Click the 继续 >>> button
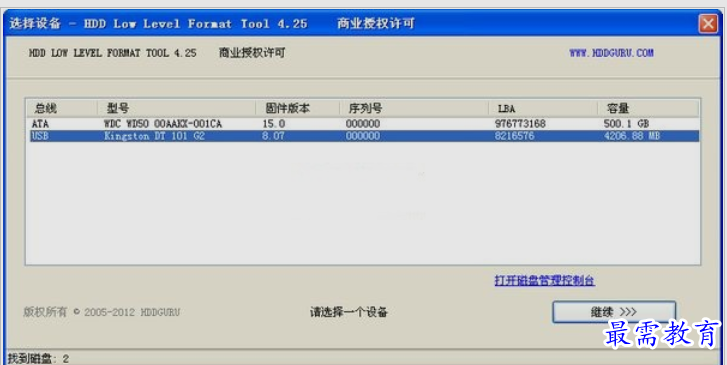Viewport: 727px width, 365px height. (x=614, y=312)
